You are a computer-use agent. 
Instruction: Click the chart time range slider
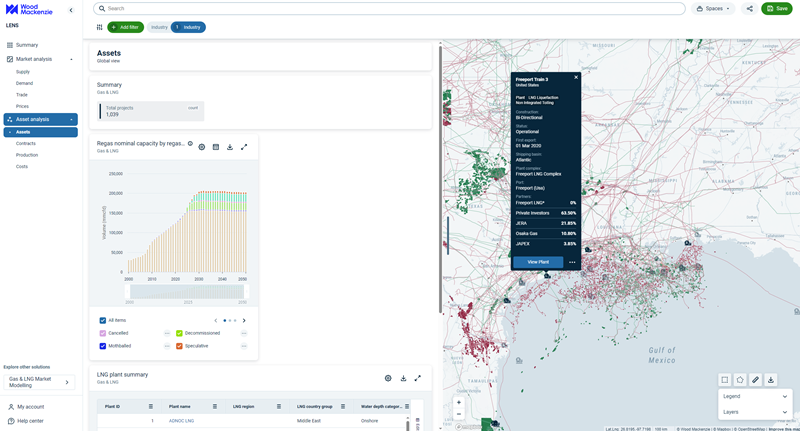pos(186,291)
